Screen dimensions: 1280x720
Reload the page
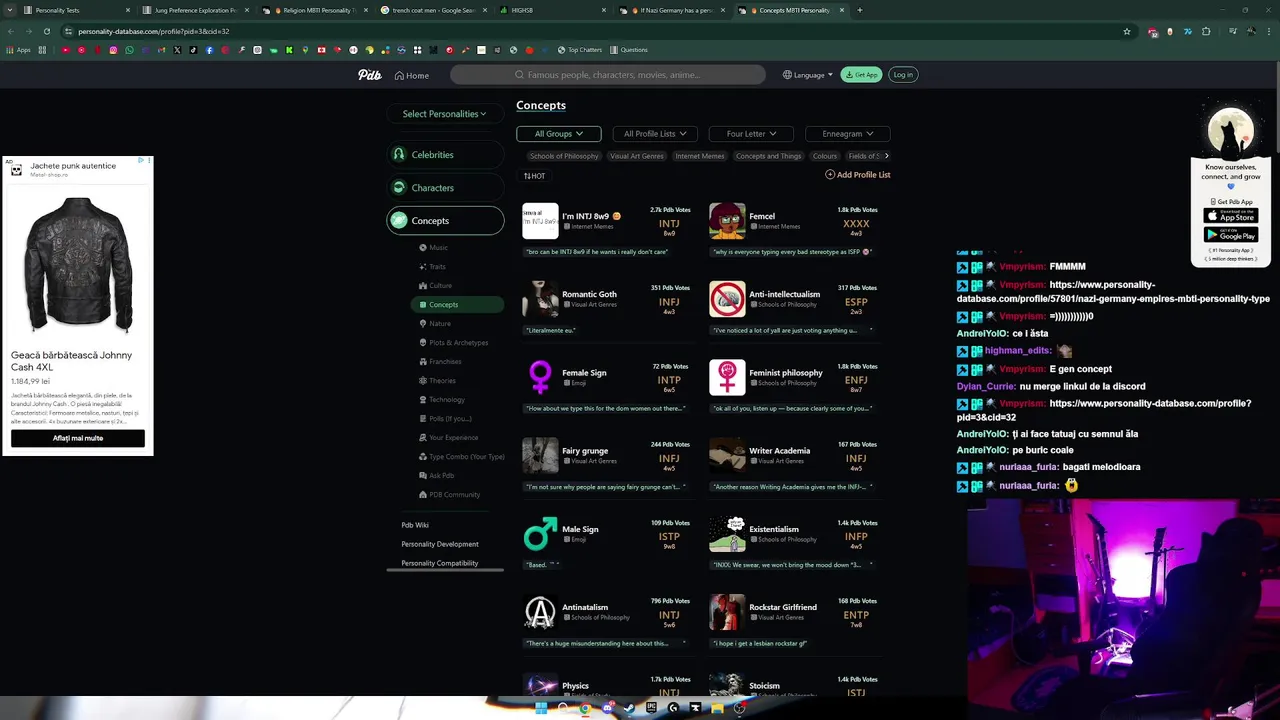(46, 31)
